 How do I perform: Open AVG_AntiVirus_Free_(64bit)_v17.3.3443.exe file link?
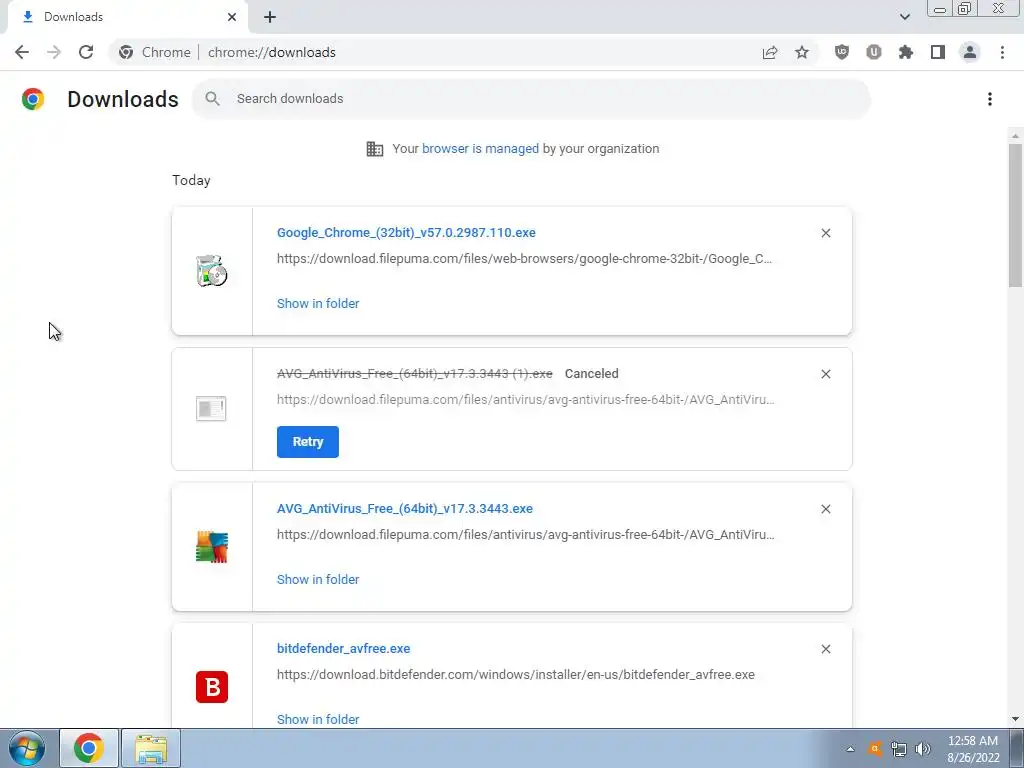click(405, 508)
